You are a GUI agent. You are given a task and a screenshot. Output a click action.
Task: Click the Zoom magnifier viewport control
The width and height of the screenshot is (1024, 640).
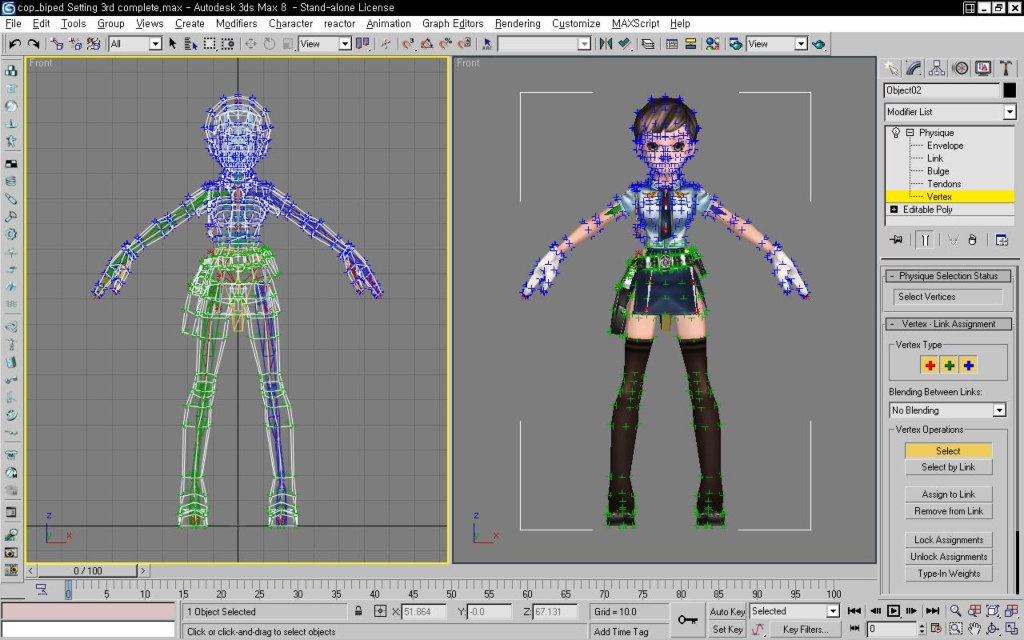pyautogui.click(x=955, y=611)
